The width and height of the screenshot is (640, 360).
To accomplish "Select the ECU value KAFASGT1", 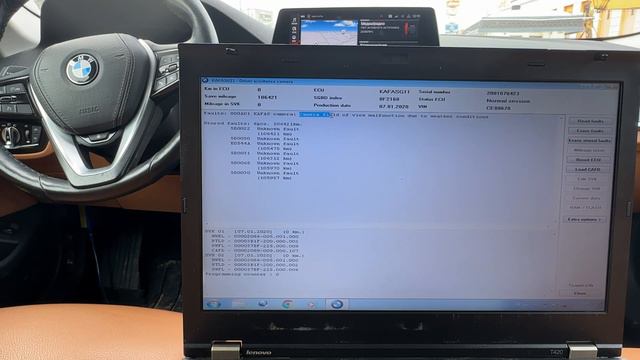I will [394, 92].
